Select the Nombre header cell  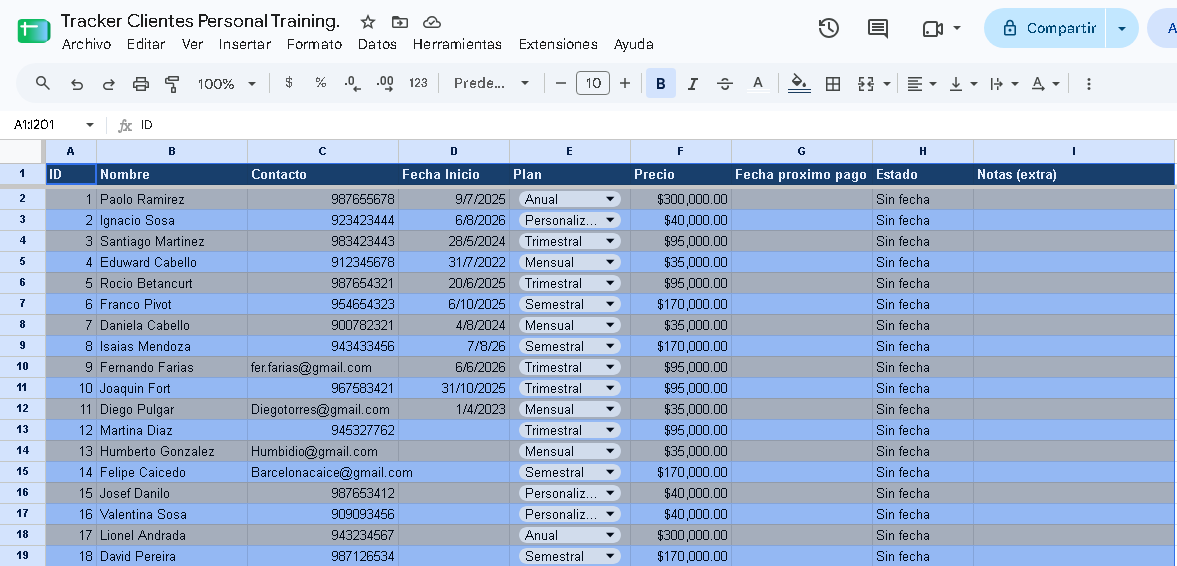pos(172,174)
